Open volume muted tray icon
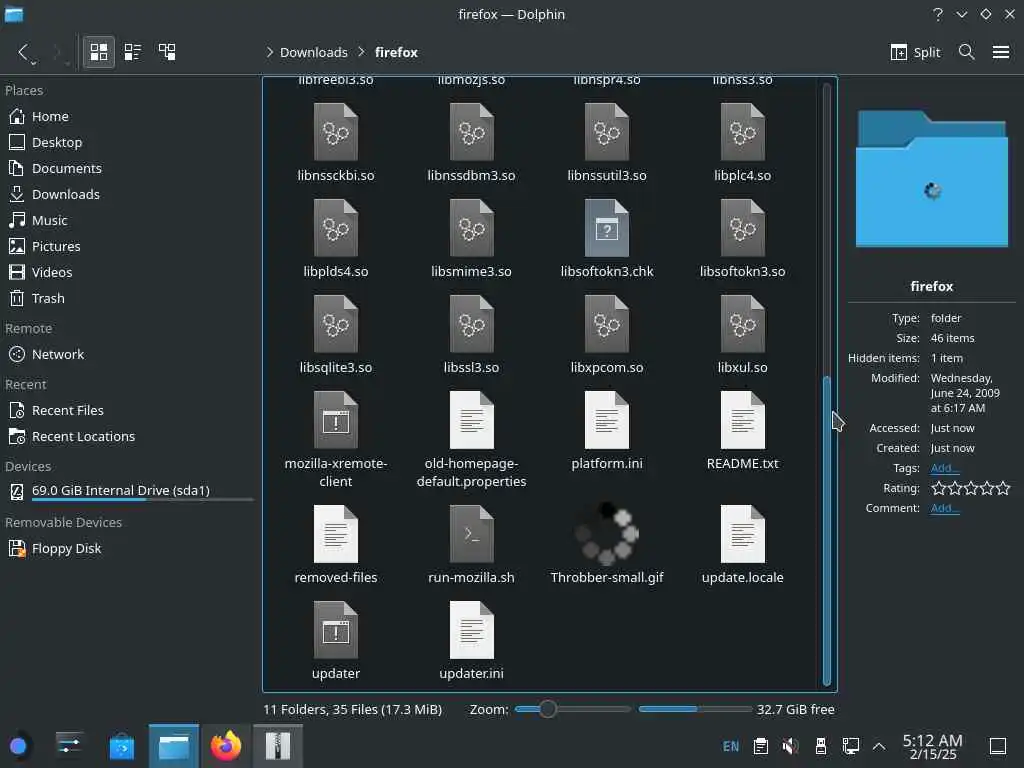This screenshot has width=1024, height=768. tap(790, 746)
